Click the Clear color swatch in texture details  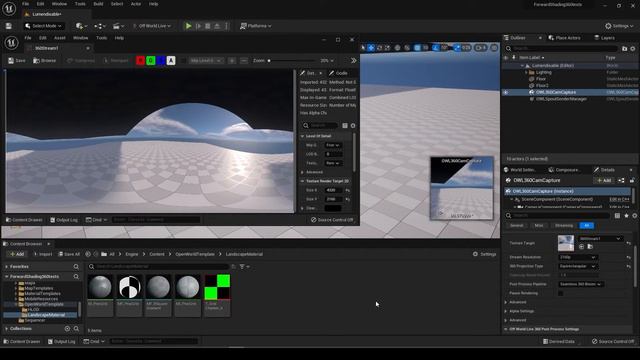click(333, 208)
